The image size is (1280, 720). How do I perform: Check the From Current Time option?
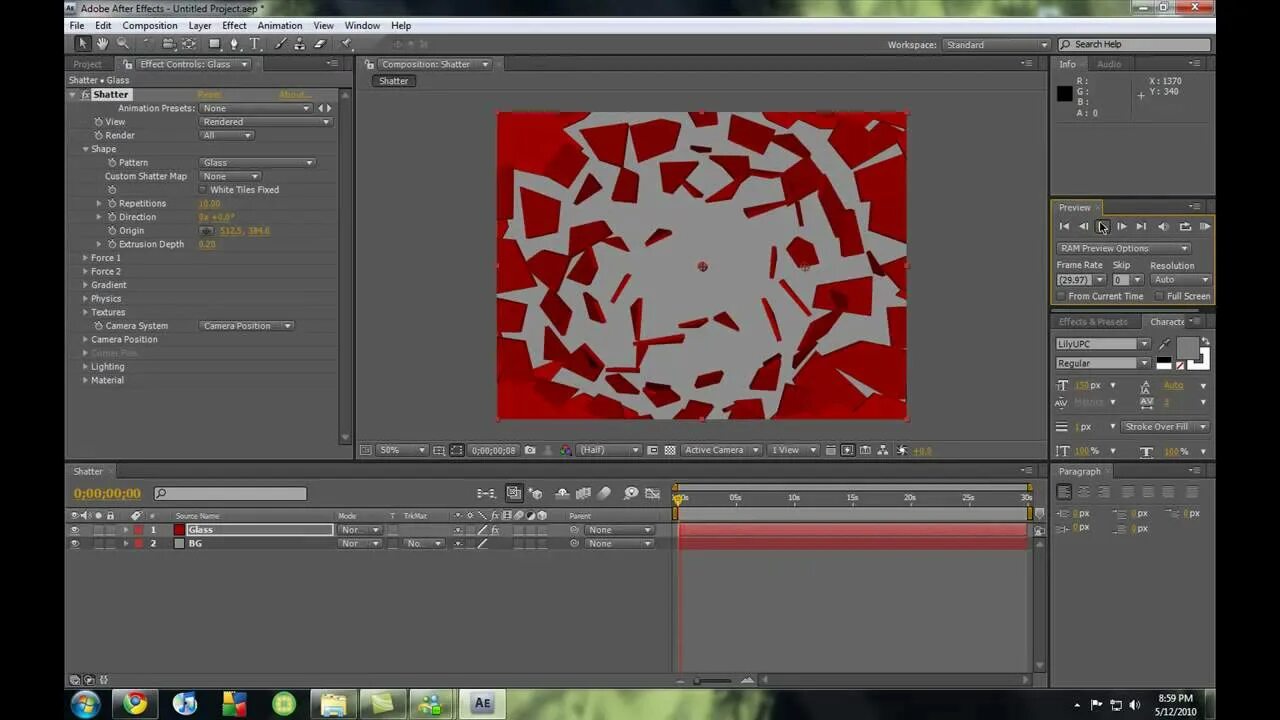(1061, 296)
